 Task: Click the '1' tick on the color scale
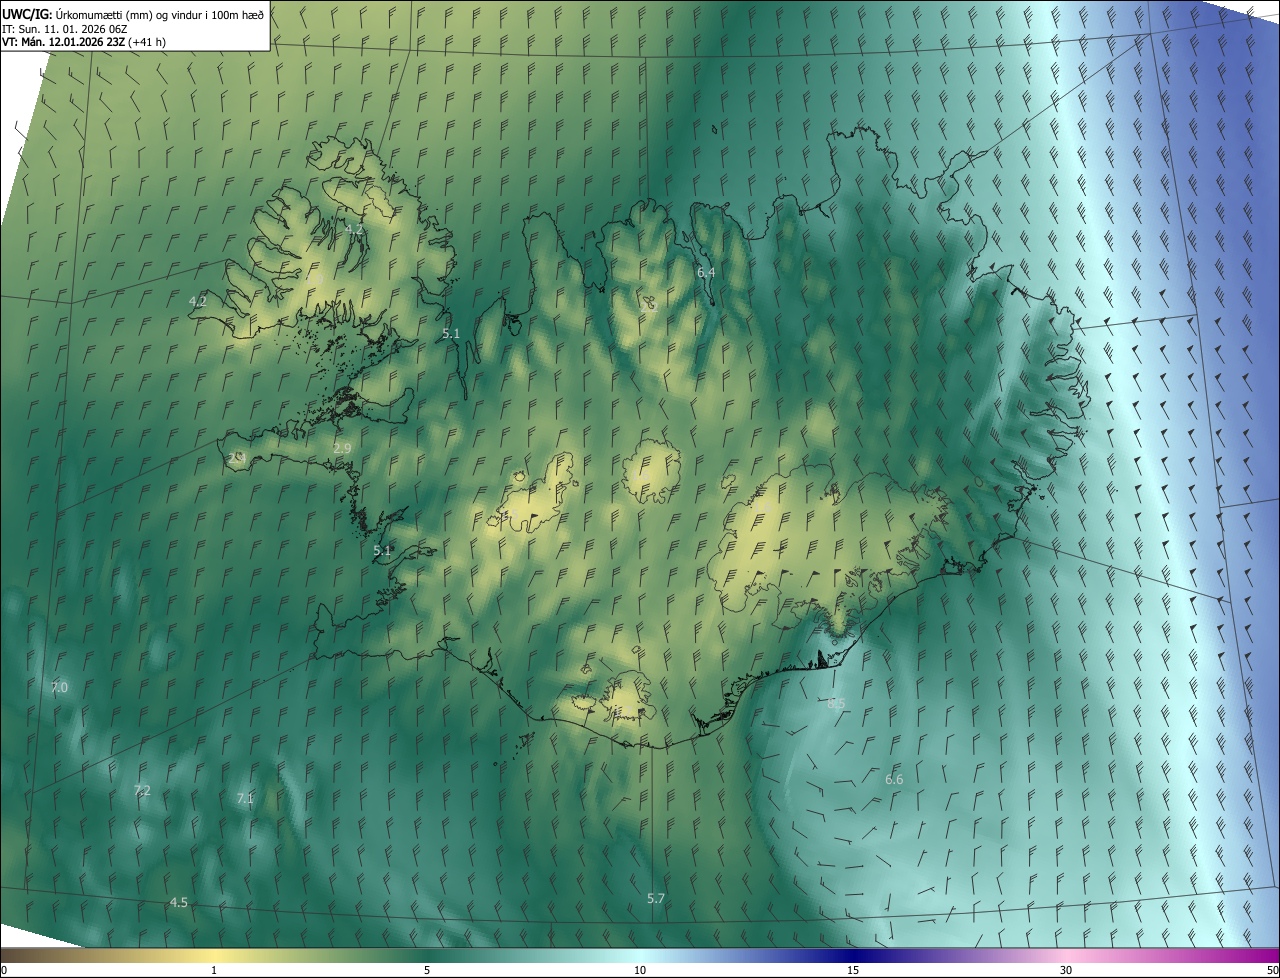point(214,971)
